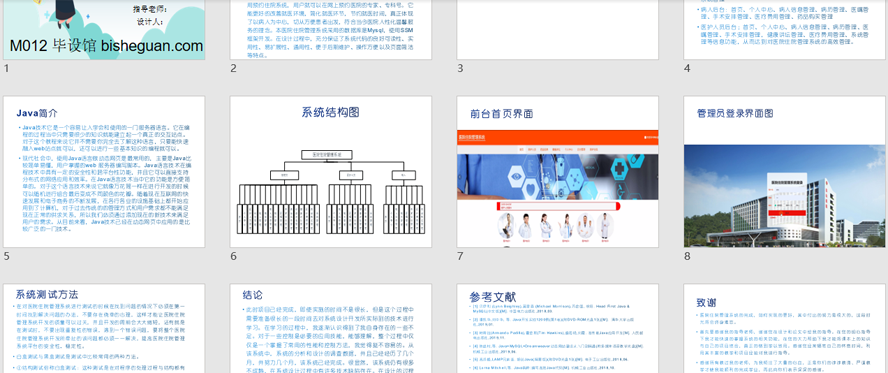This screenshot has width=888, height=373.
Task: Click the slide number label '8'
Action: coord(687,256)
